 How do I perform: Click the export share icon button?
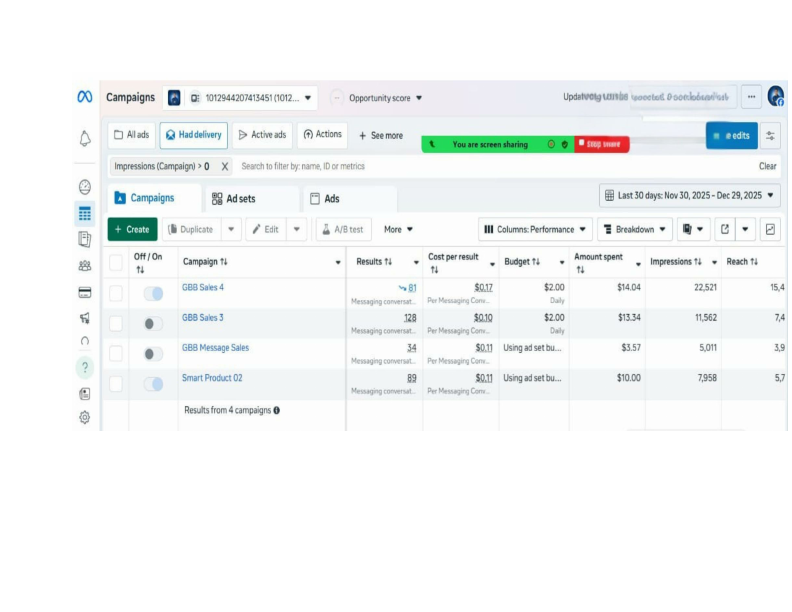[x=725, y=229]
